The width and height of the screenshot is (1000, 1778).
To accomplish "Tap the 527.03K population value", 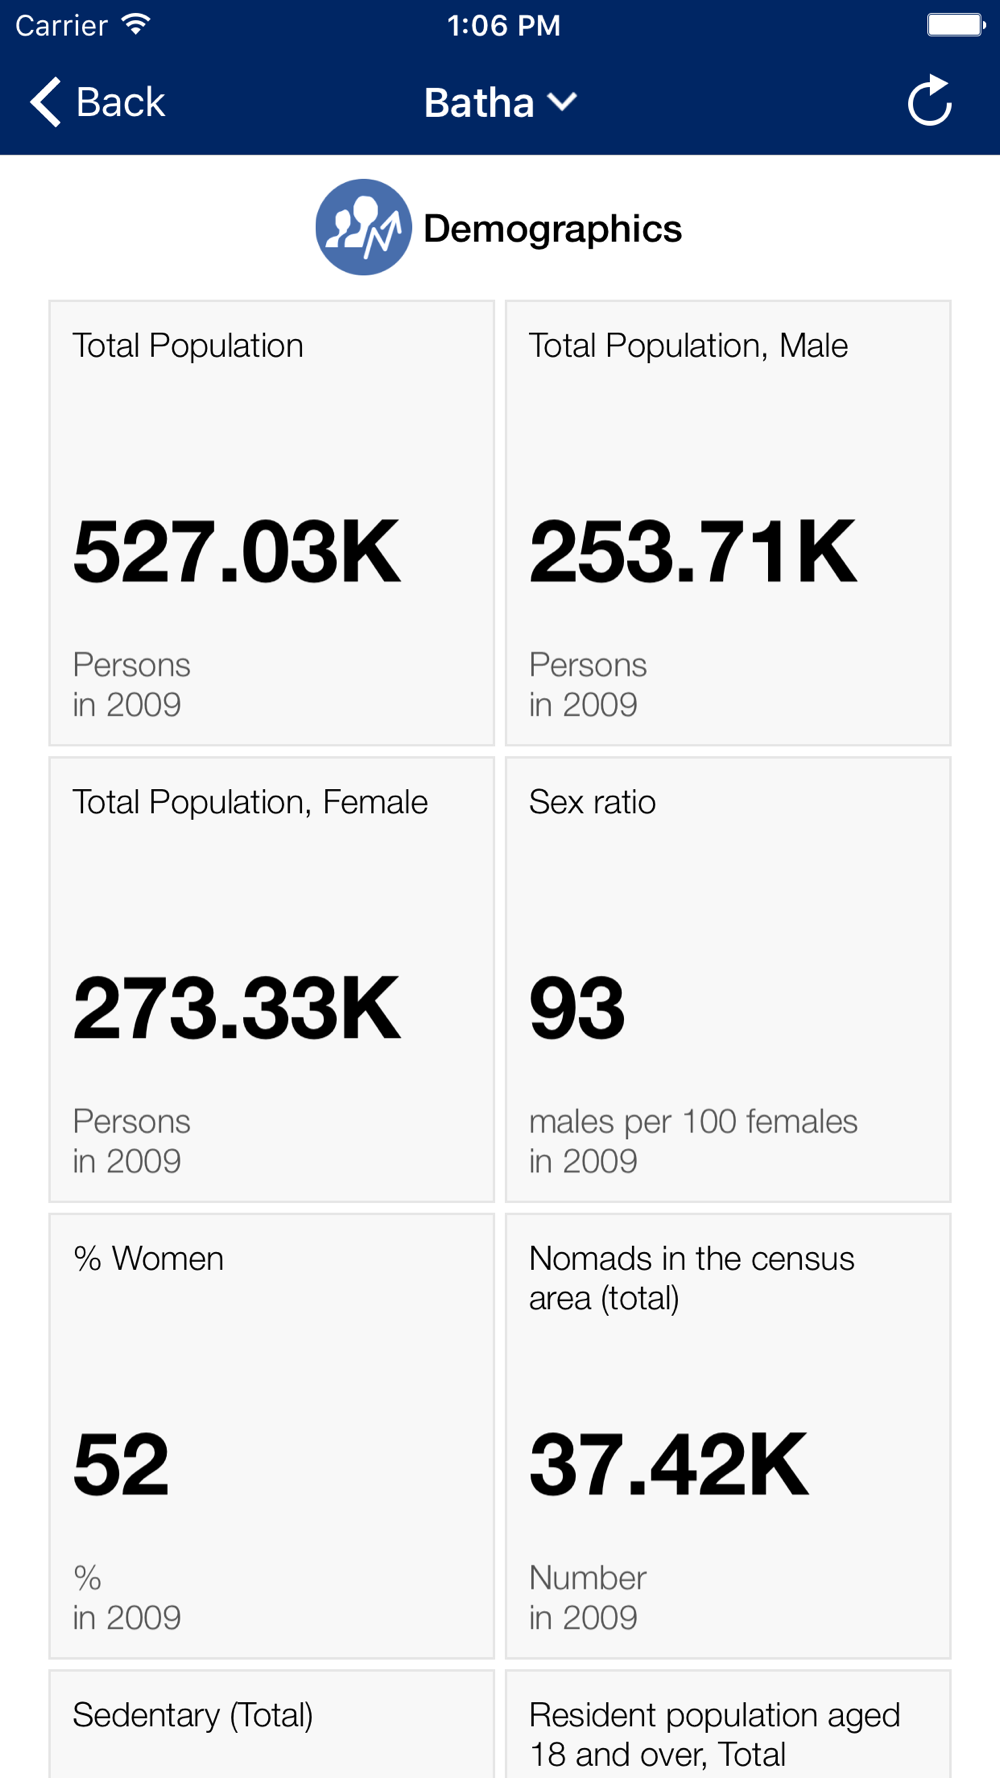I will pyautogui.click(x=237, y=552).
